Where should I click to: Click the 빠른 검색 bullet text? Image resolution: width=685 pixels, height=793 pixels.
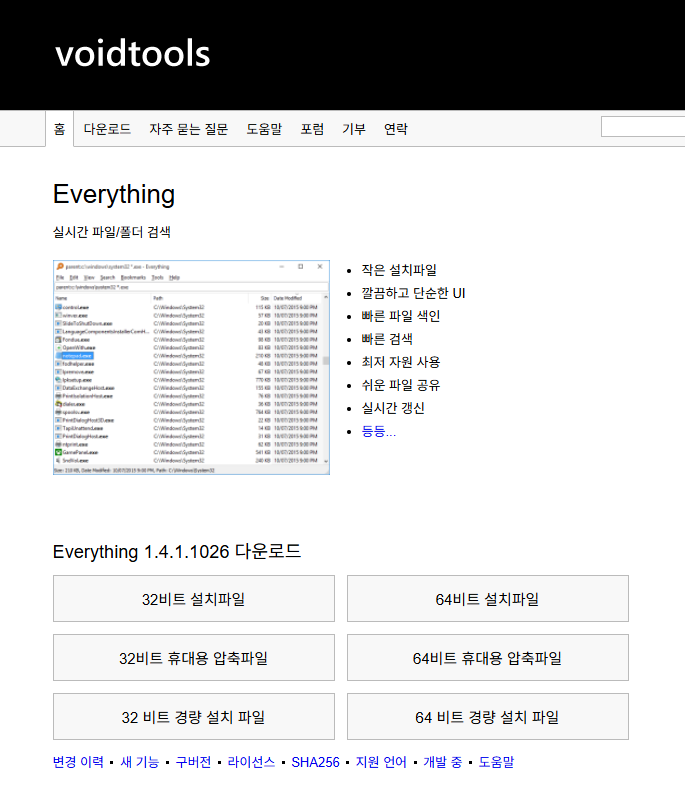(387, 339)
